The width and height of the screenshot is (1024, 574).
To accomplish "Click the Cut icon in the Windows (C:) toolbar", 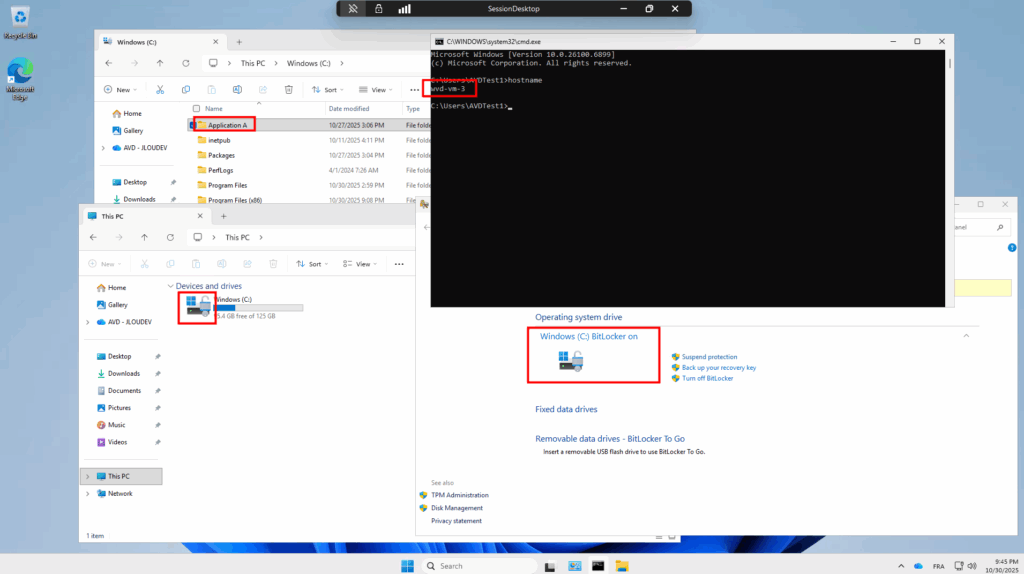I will [160, 89].
